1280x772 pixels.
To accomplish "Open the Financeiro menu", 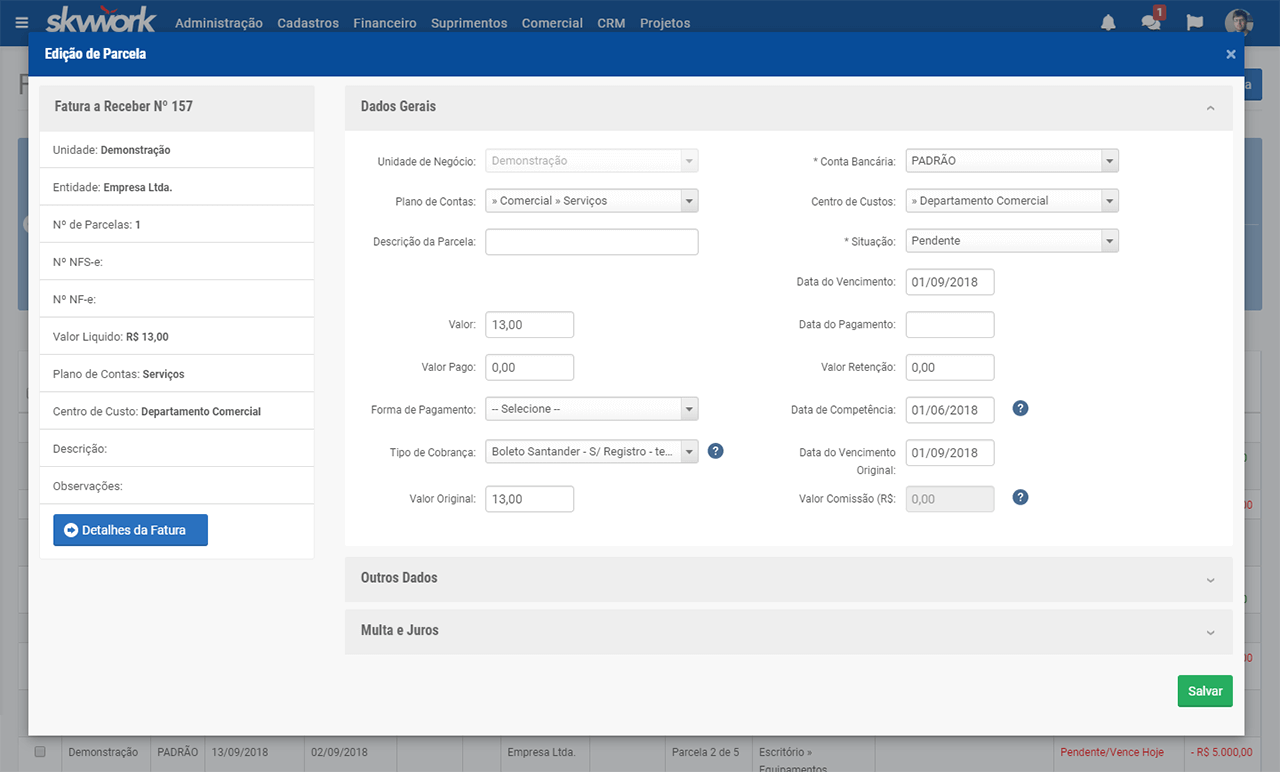I will point(385,23).
